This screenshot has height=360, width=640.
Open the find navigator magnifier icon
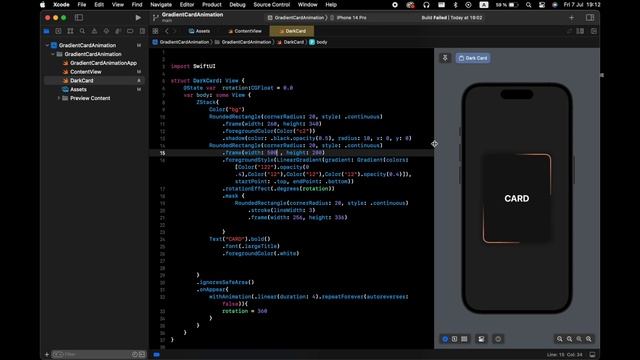(82, 31)
